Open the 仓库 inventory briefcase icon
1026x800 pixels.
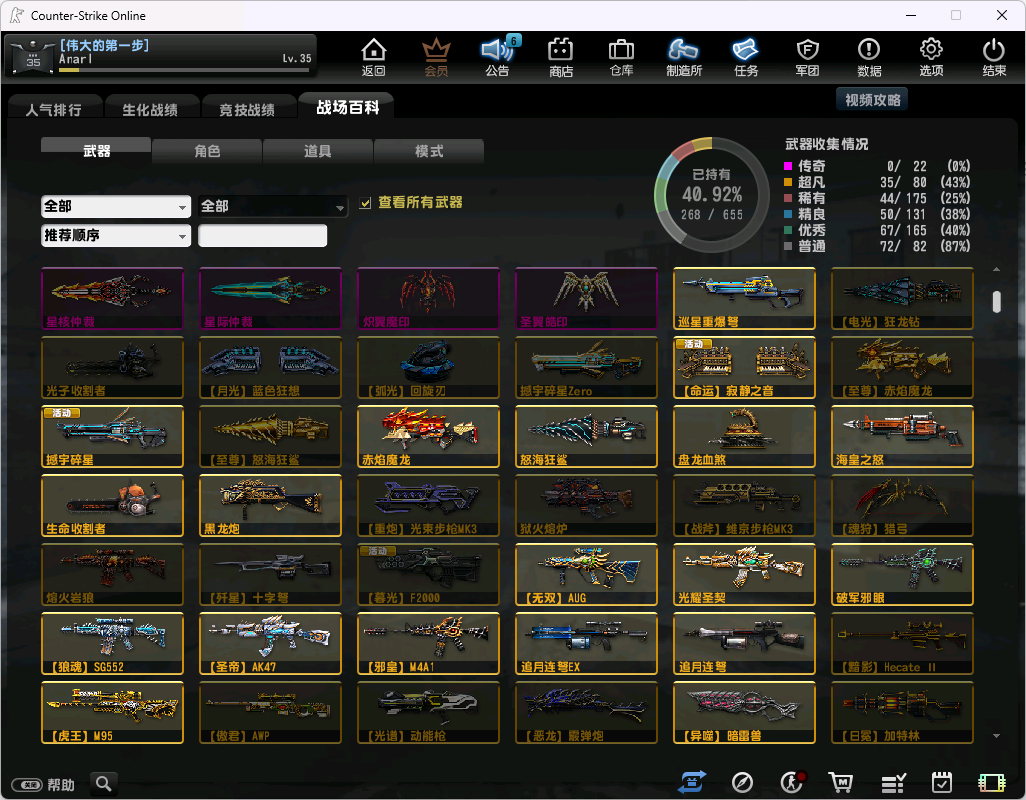pos(621,56)
